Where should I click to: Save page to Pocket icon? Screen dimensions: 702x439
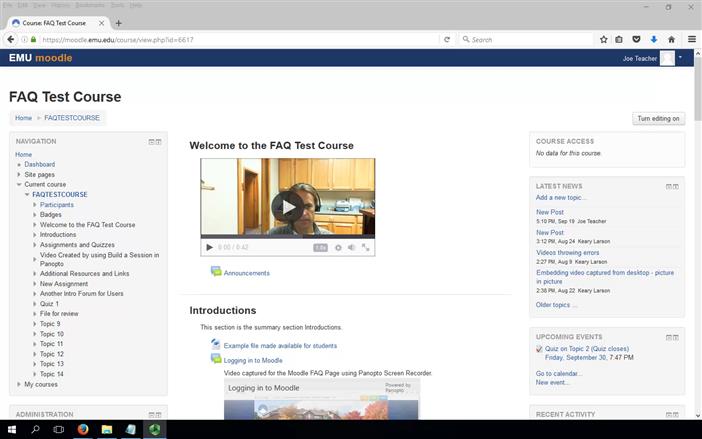click(636, 40)
